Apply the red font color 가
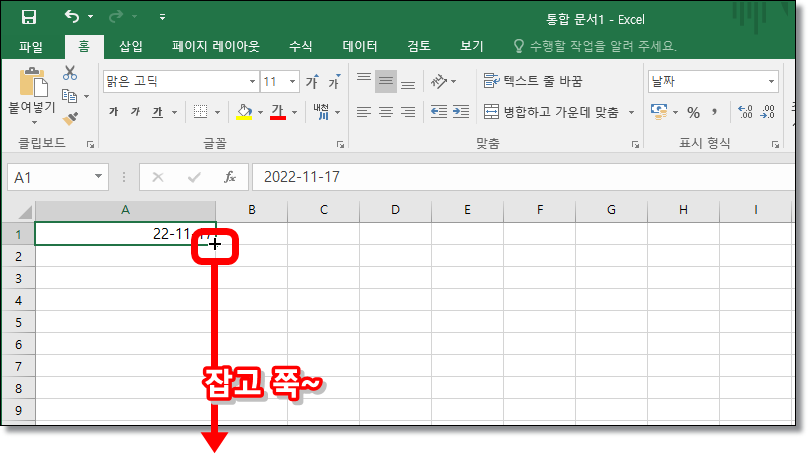Screen dimensions: 808x454 click(x=278, y=111)
